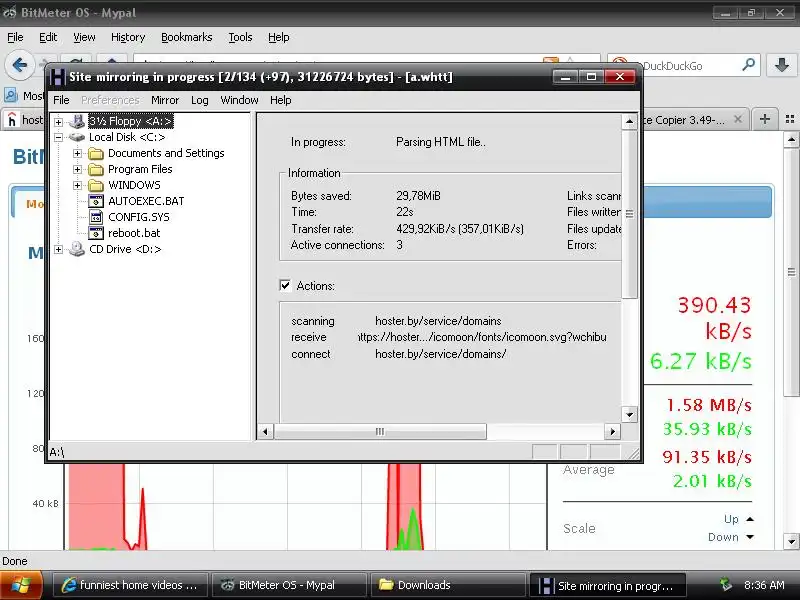Expand the Documents and Settings folder

78,153
